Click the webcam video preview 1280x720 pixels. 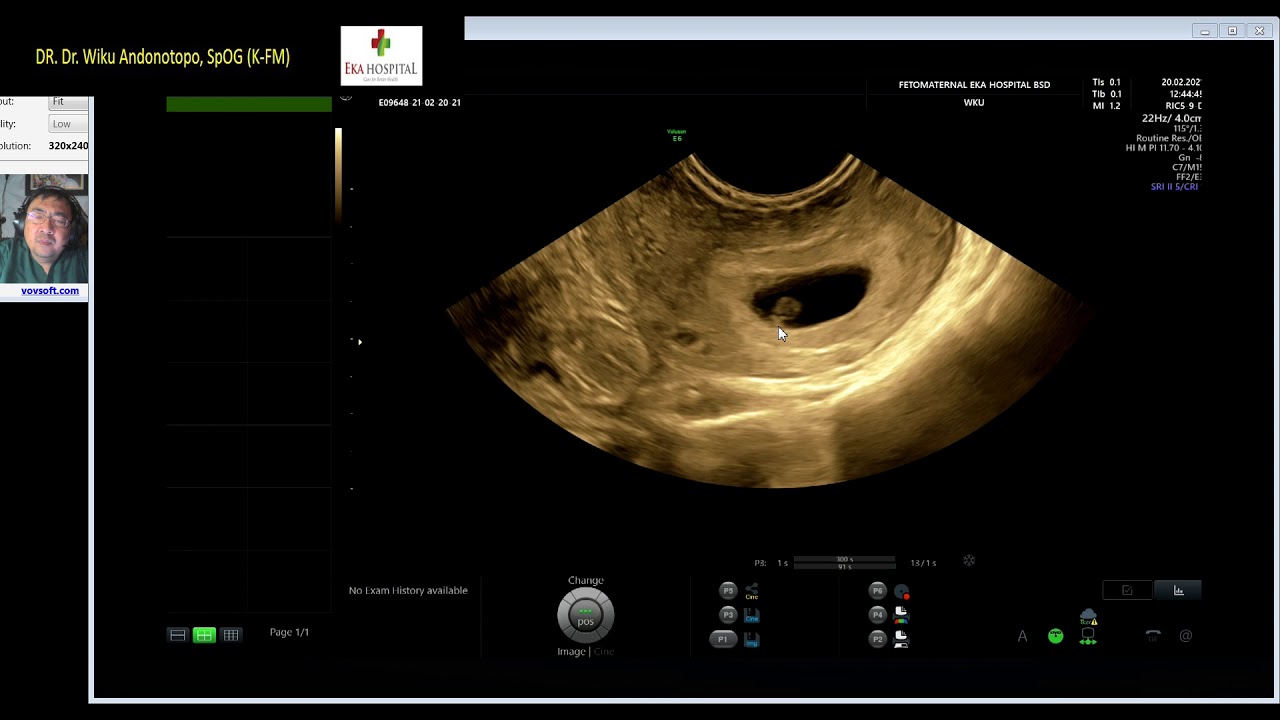tap(44, 229)
